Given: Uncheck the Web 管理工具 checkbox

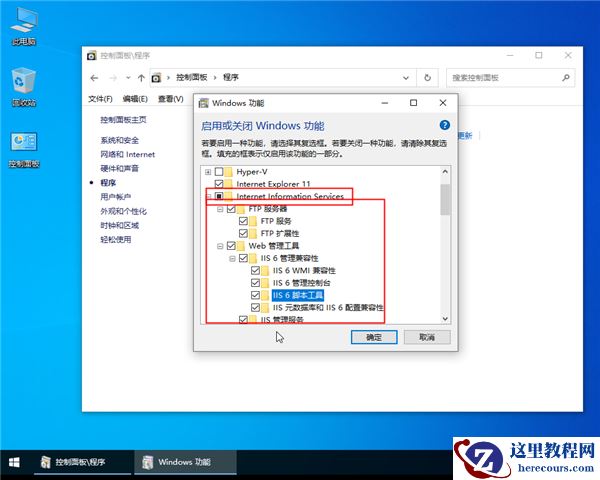Looking at the screenshot, I should pyautogui.click(x=231, y=246).
